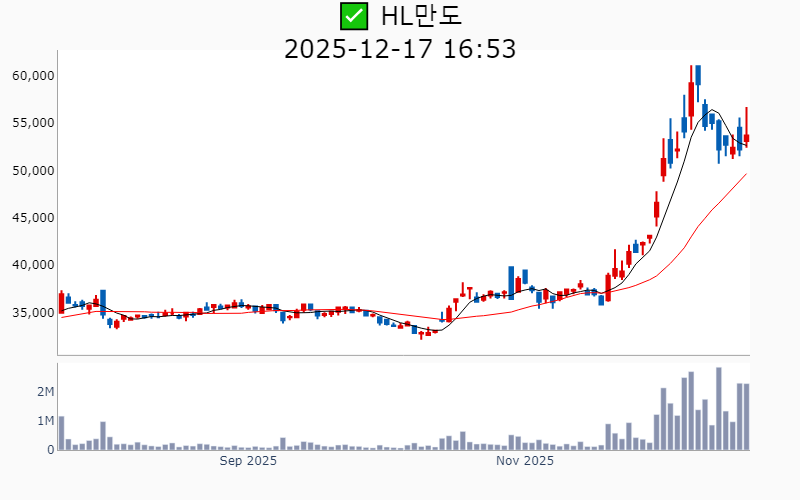The width and height of the screenshot is (800, 500).
Task: Click the 40,000 price axis label
Action: click(33, 265)
